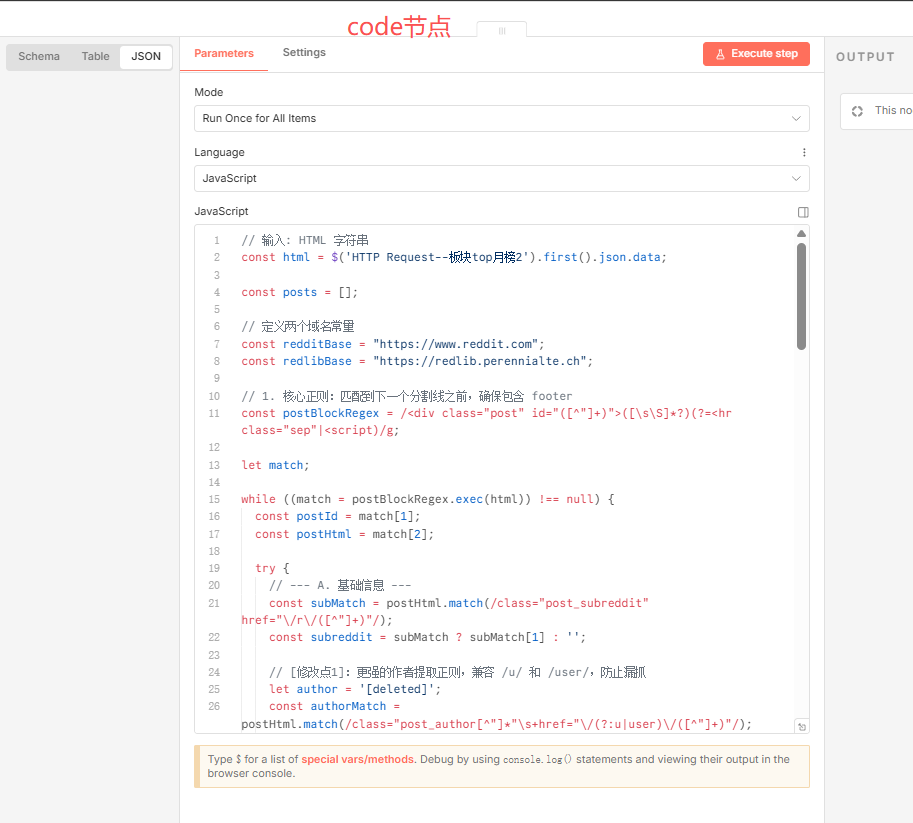Click the line number 15 in the code gutter
The width and height of the screenshot is (913, 823).
point(215,499)
